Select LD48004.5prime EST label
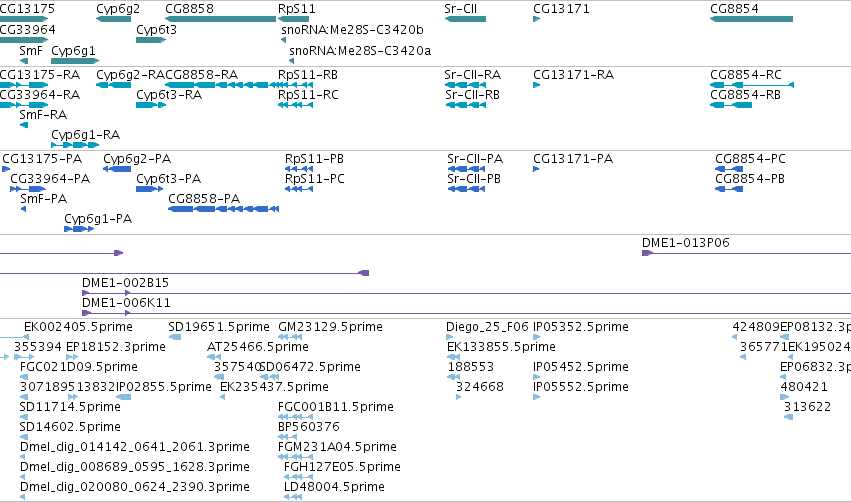Screen dimensions: 851x502 tap(334, 488)
